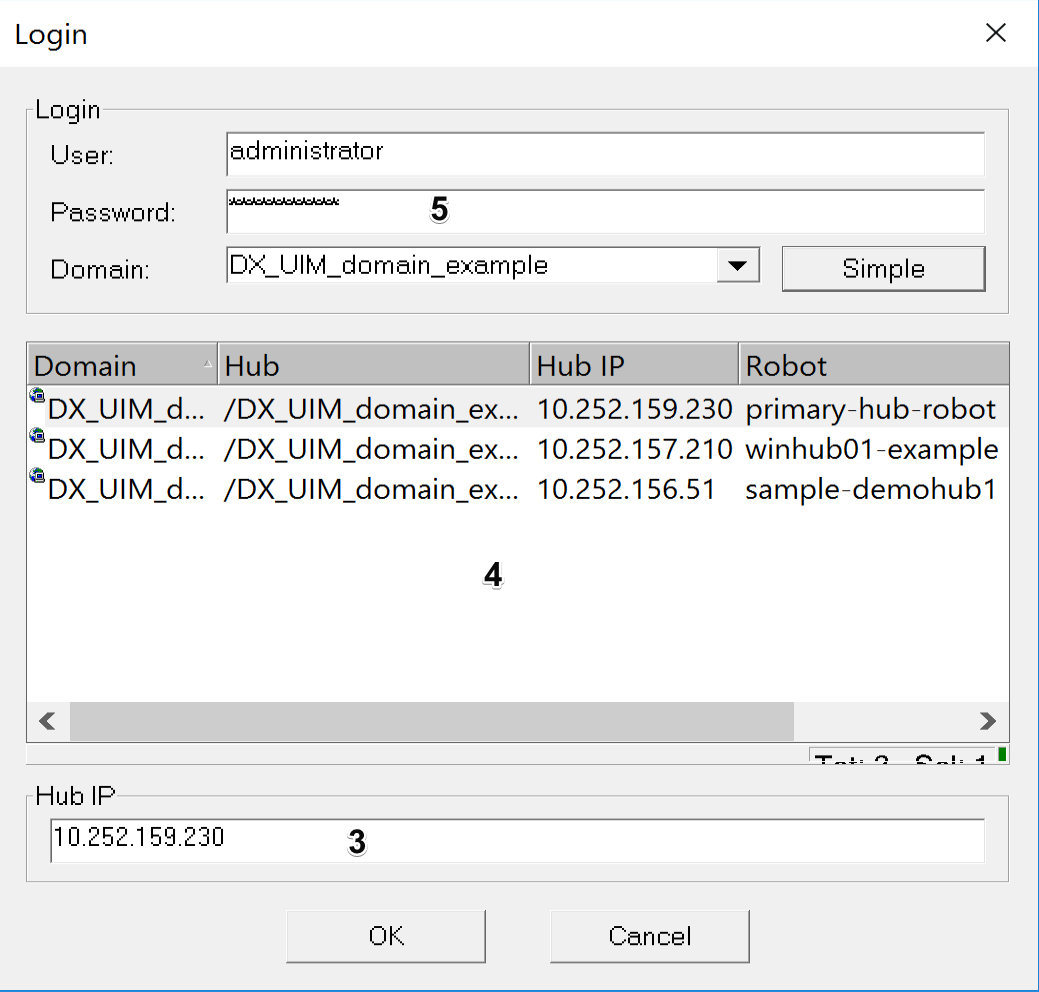Confirm login with the OK button

[x=386, y=936]
